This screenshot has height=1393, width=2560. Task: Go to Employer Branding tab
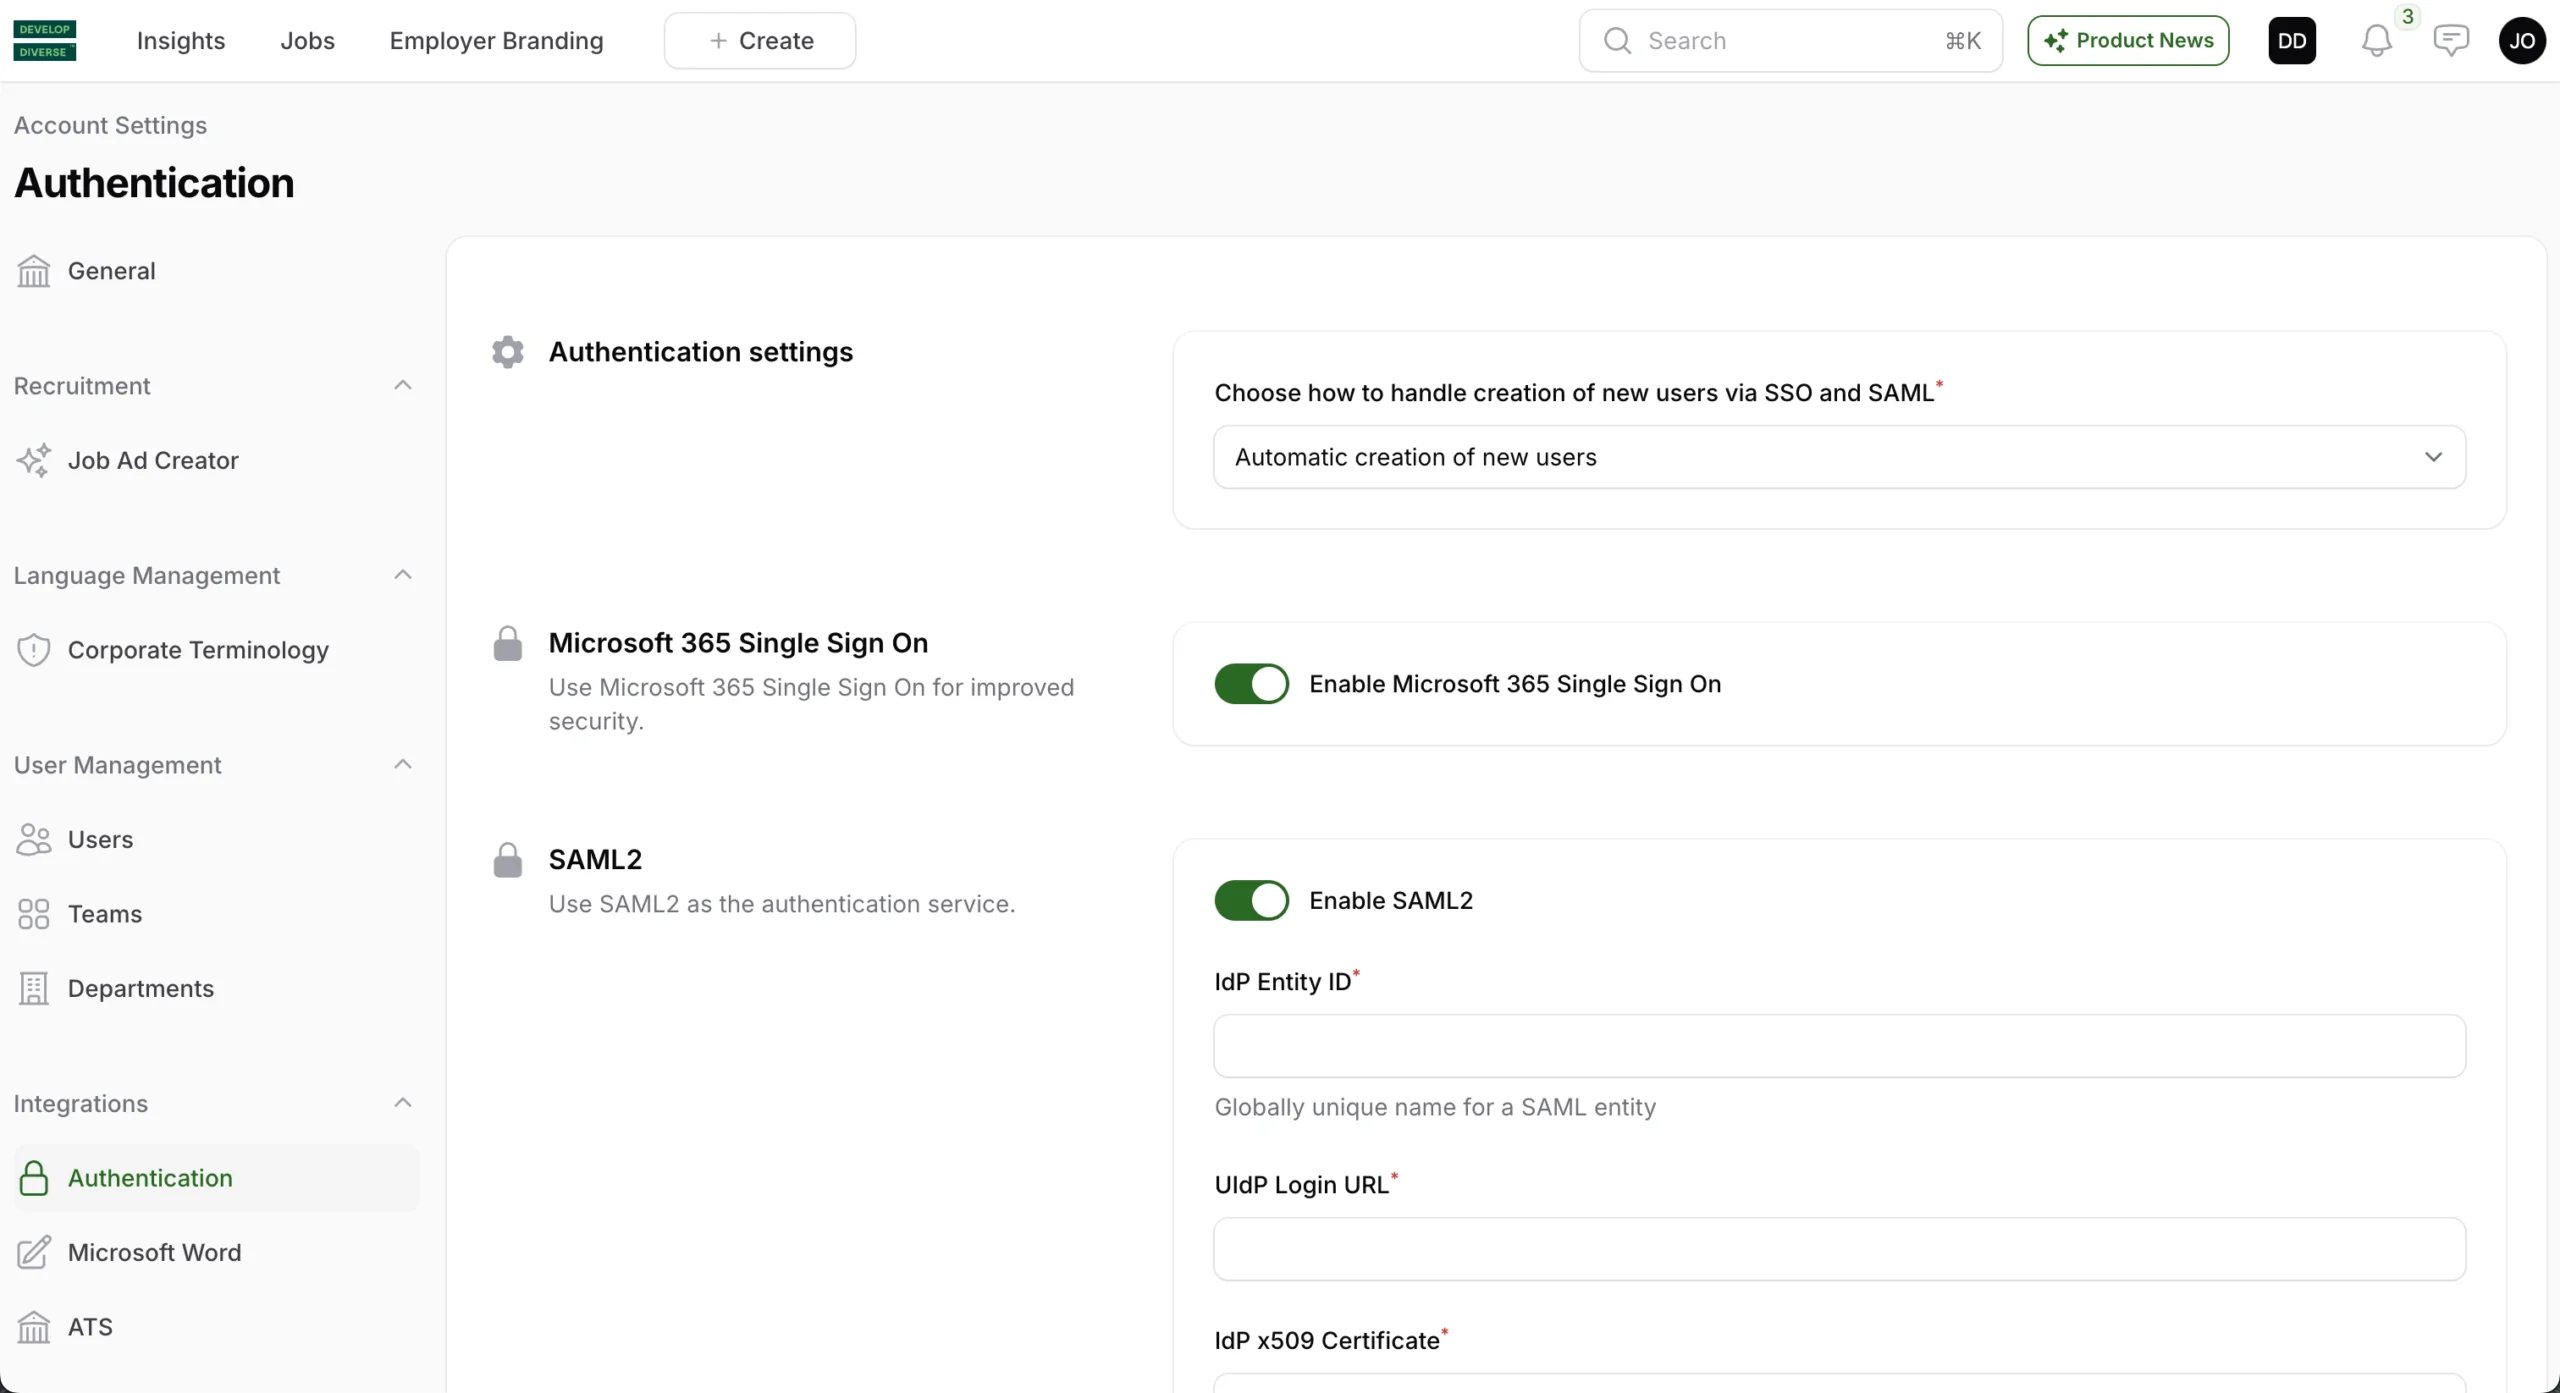click(x=496, y=41)
